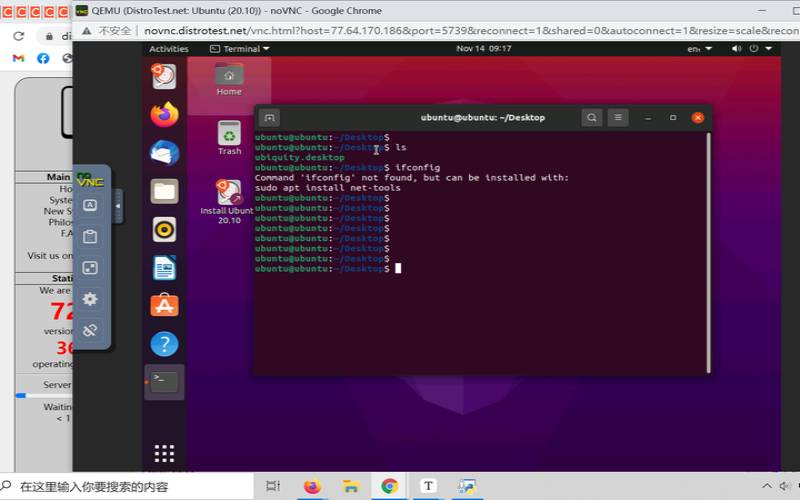This screenshot has height=500, width=800.
Task: Click the terminal title ubuntu@ubuntu: ~/Desktop
Action: click(483, 117)
